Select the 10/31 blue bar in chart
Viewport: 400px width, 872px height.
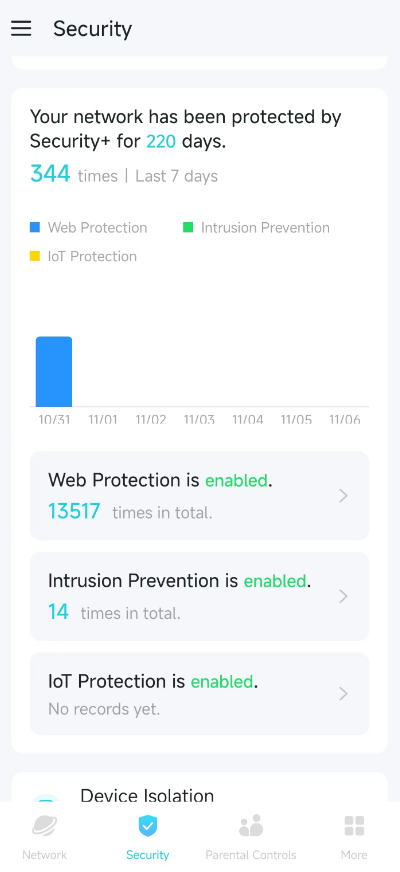[x=54, y=371]
